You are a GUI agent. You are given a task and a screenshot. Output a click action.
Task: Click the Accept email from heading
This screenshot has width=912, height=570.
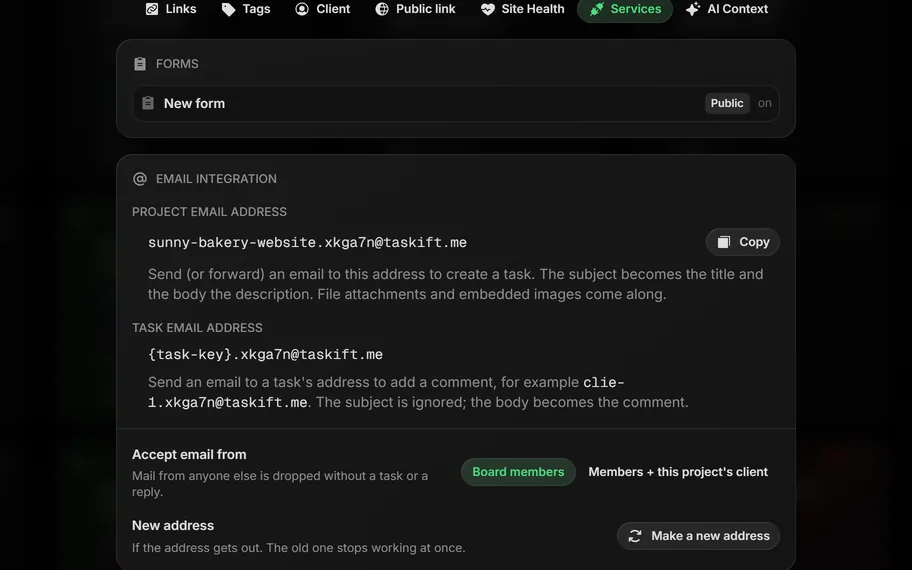pyautogui.click(x=189, y=454)
